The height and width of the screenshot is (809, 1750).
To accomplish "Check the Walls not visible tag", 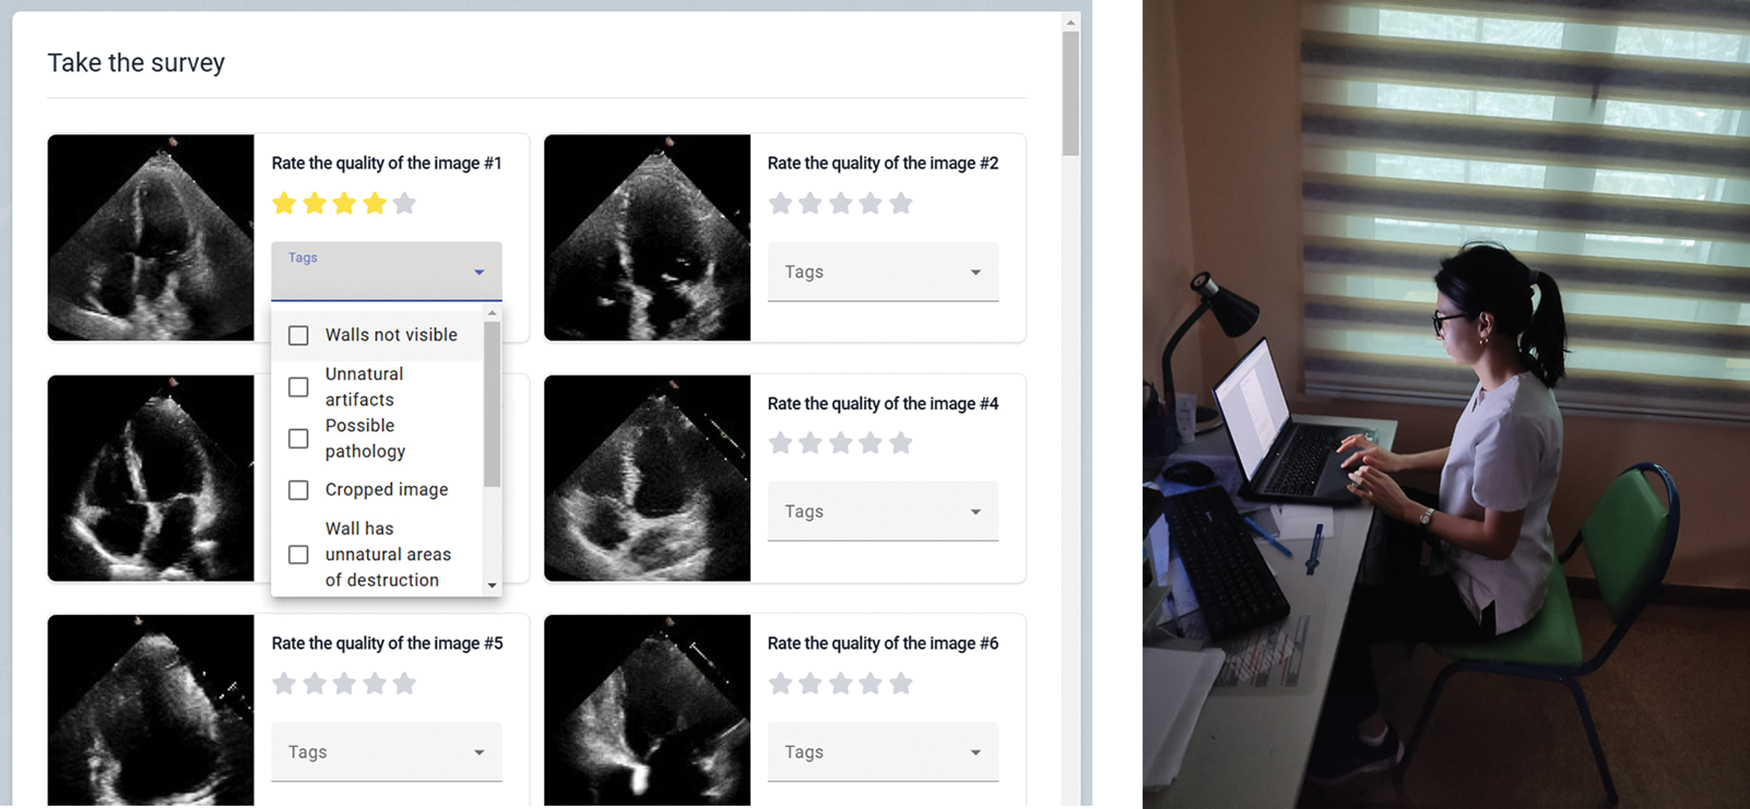I will click(298, 335).
